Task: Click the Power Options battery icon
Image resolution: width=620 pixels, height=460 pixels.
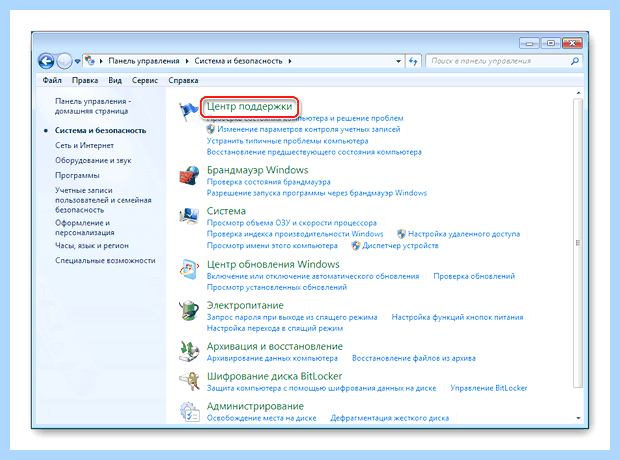Action: pyautogui.click(x=189, y=310)
